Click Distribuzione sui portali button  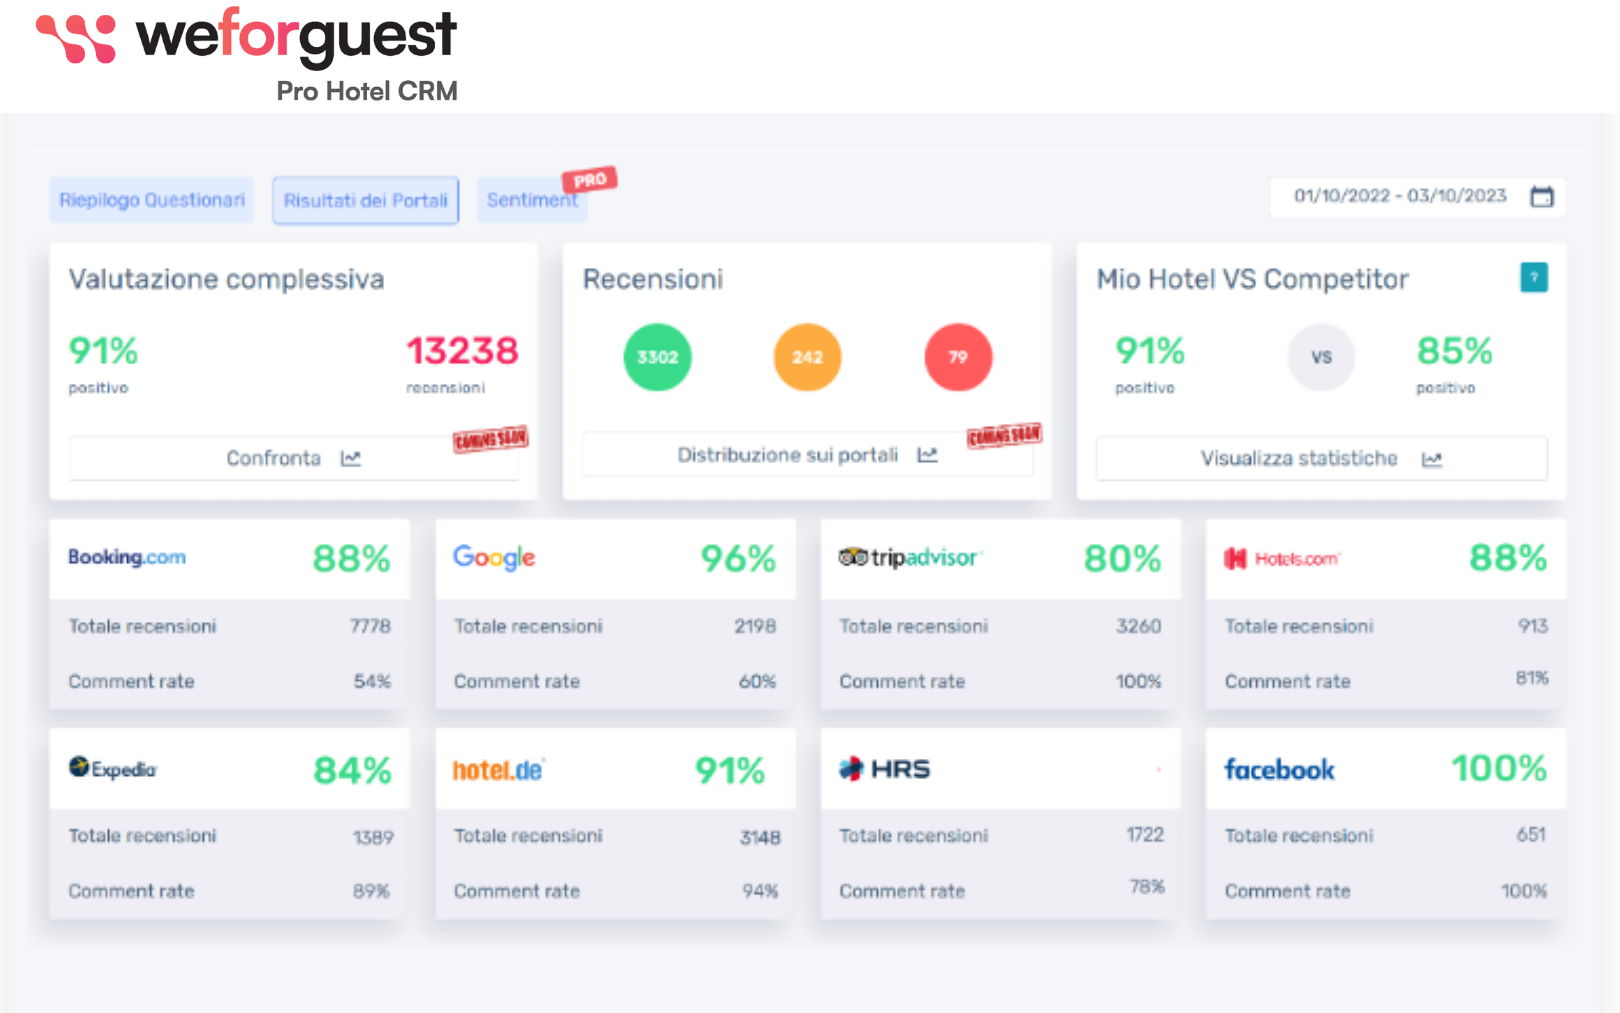[x=808, y=455]
